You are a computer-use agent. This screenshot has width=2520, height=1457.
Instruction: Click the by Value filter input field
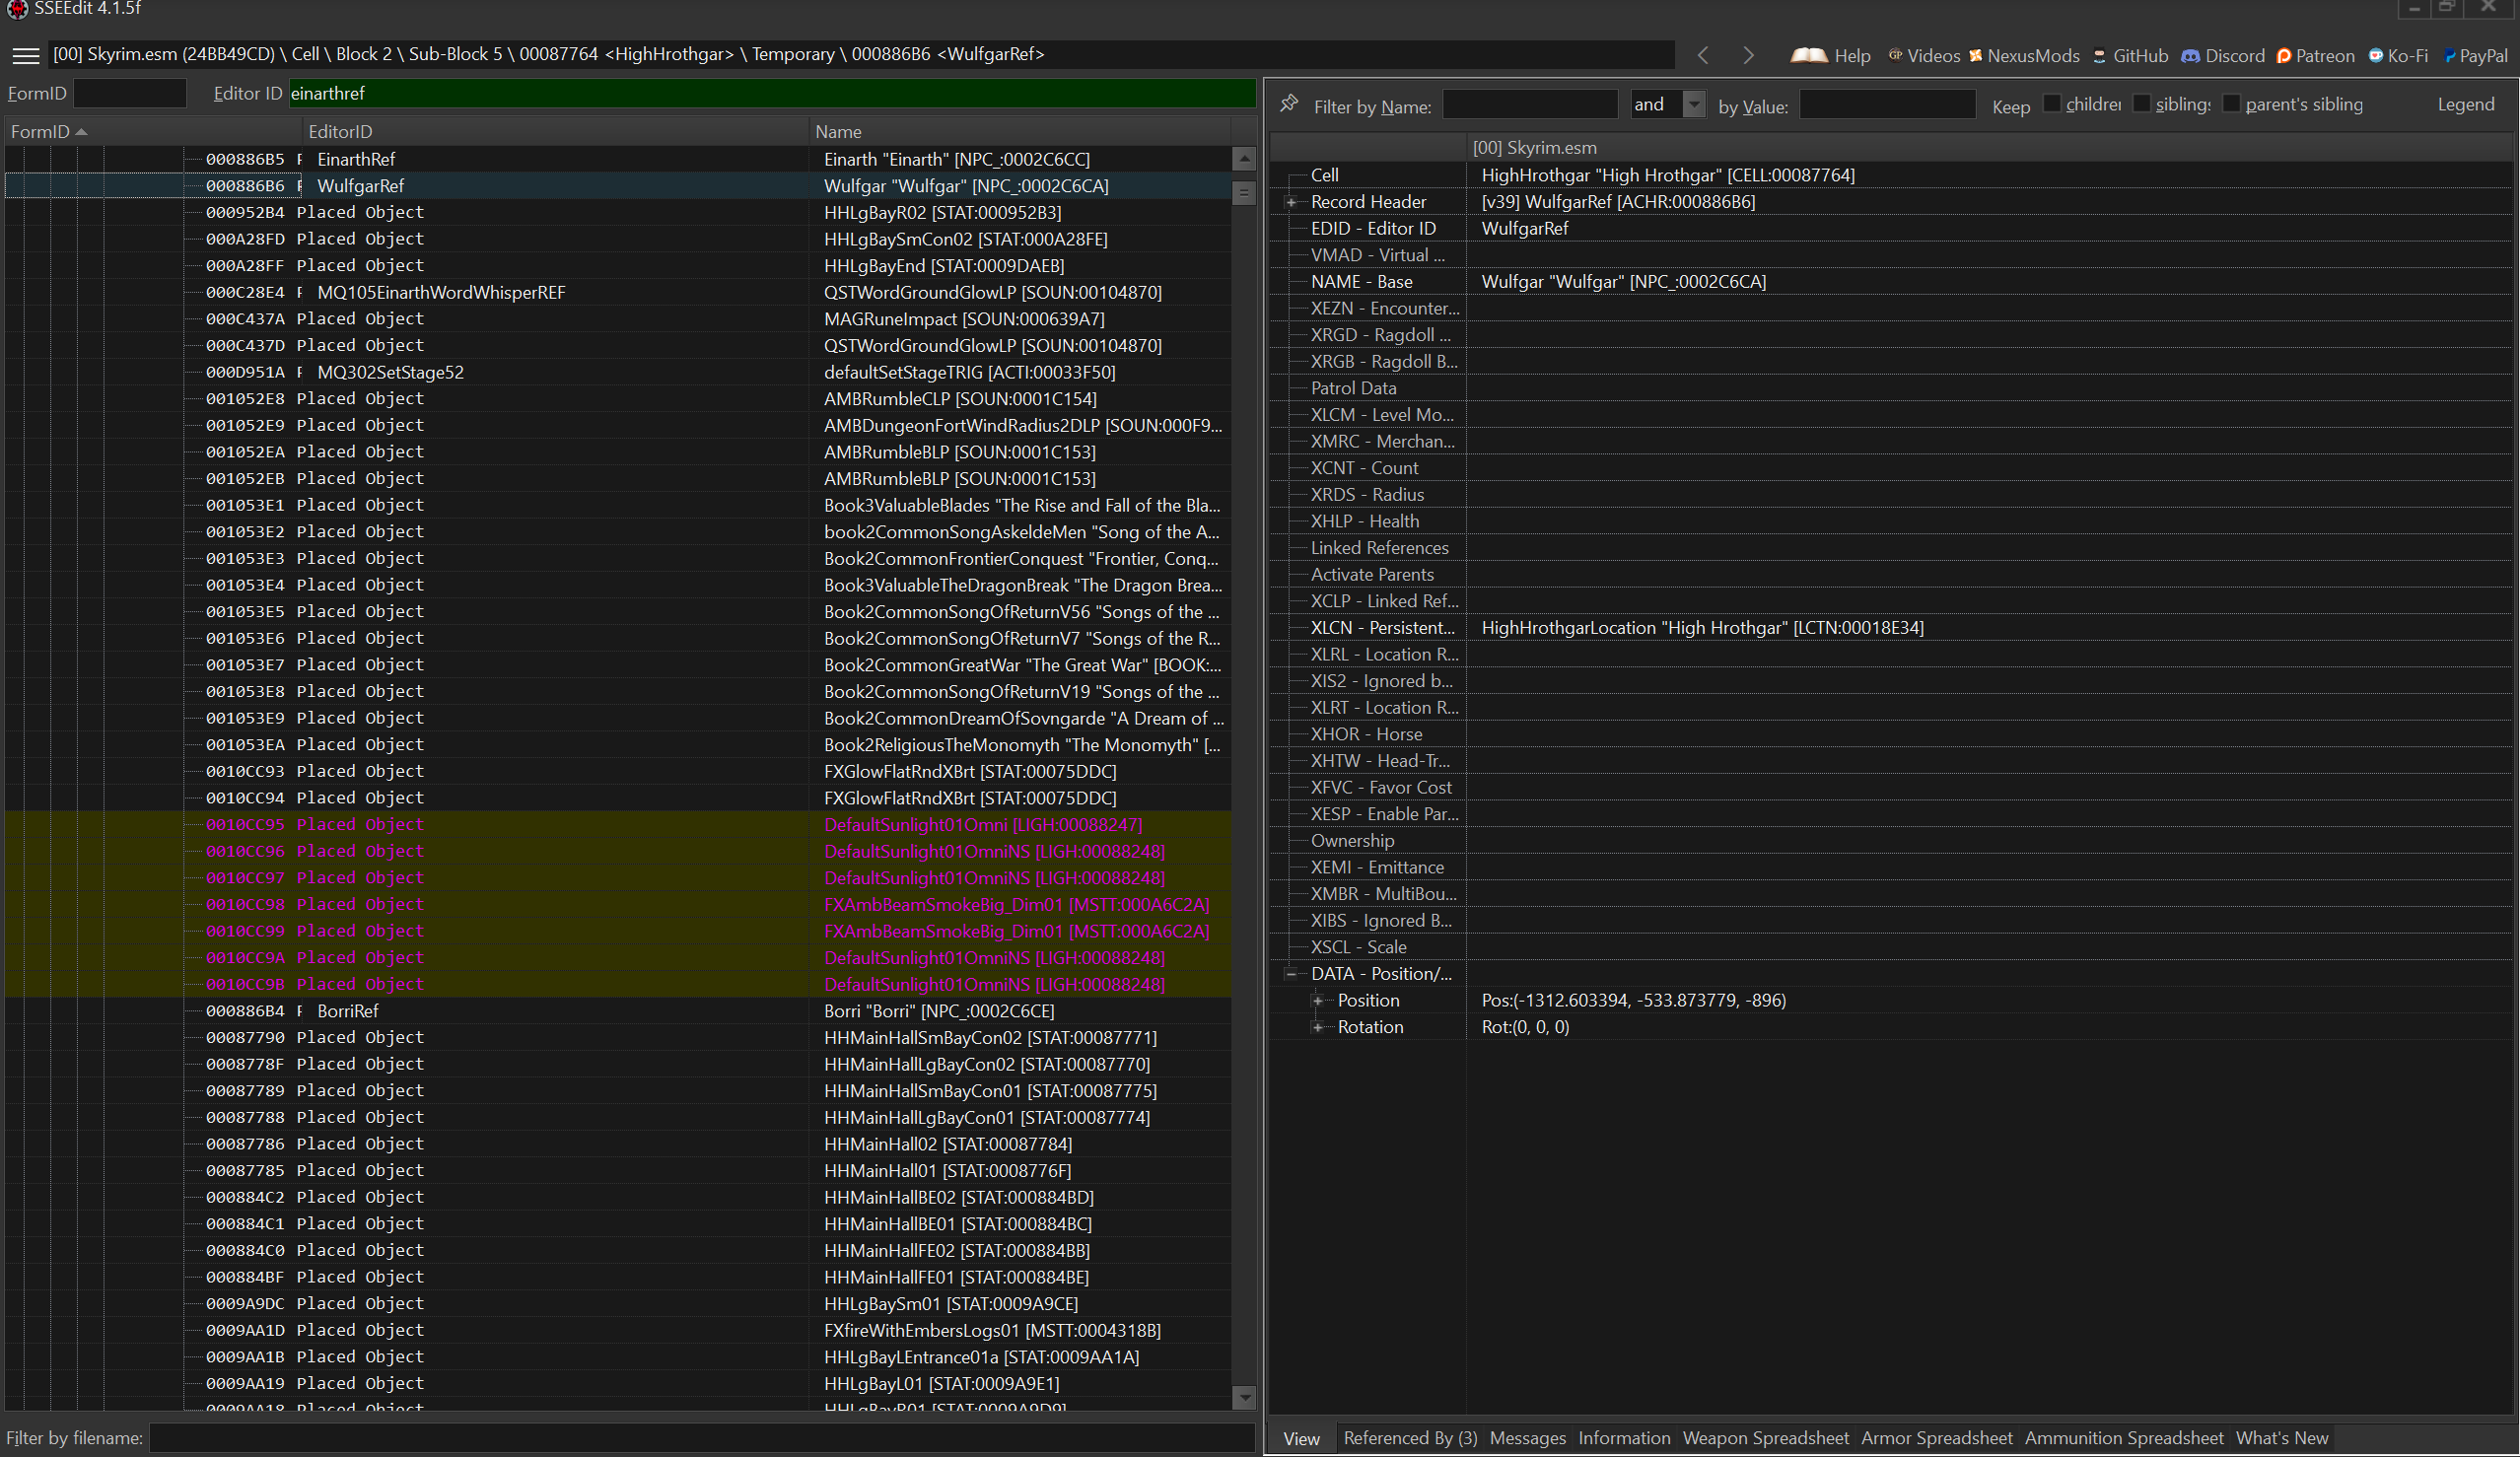[1887, 104]
